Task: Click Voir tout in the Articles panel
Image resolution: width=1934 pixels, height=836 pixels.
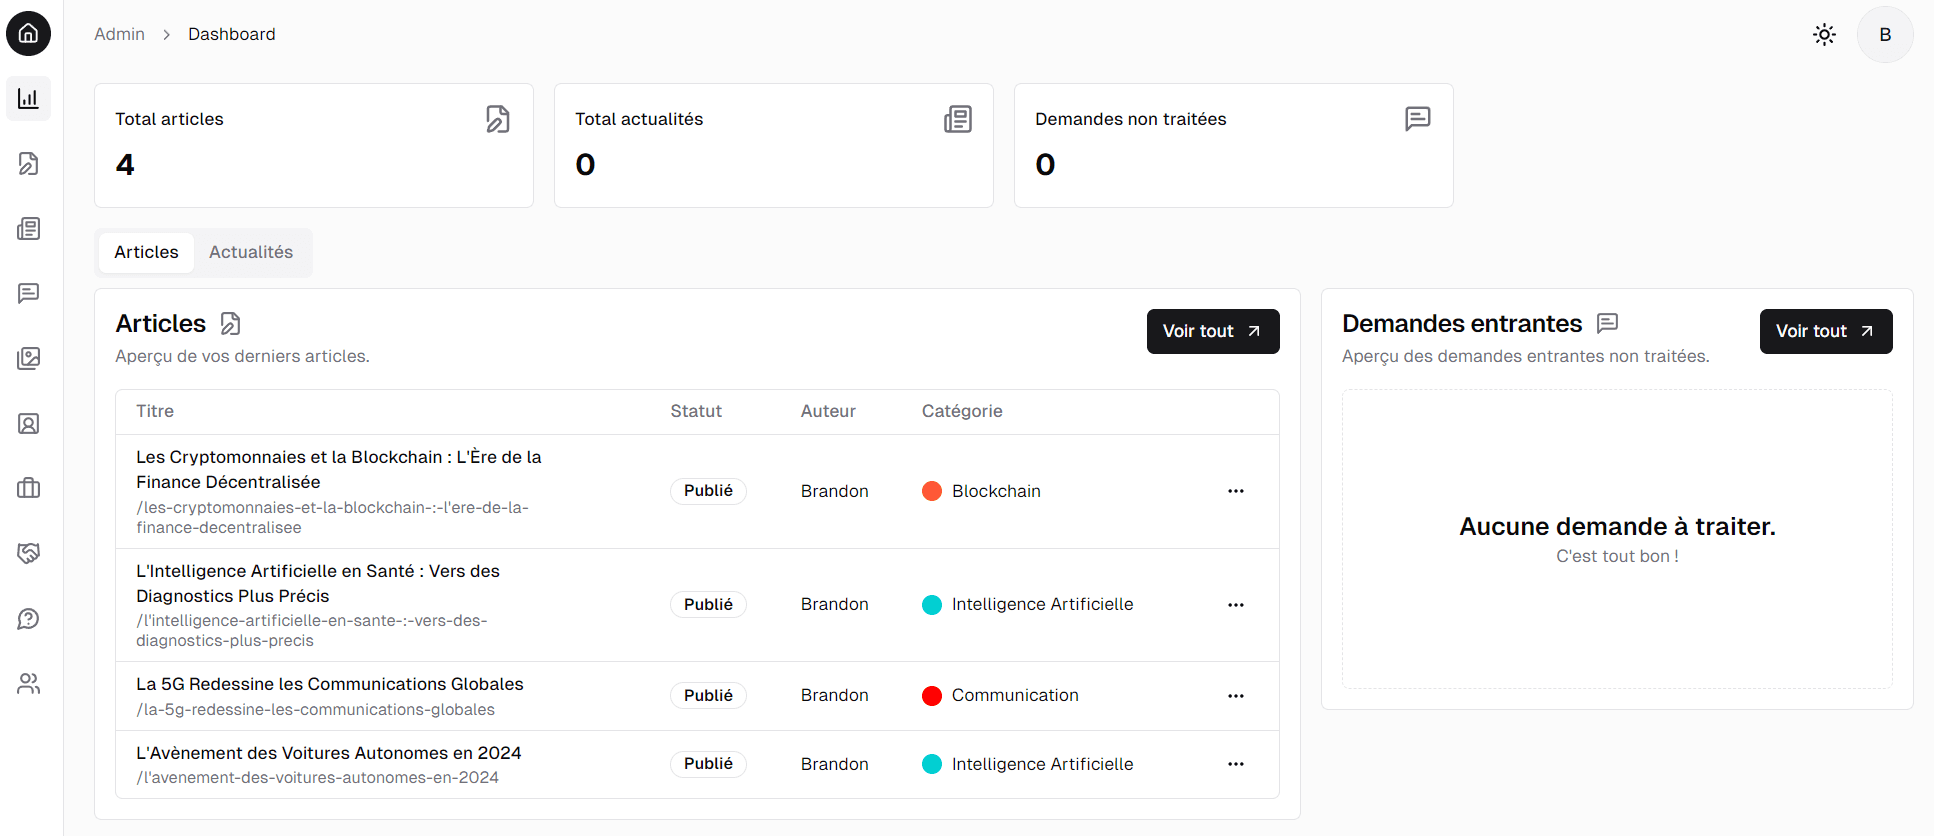Action: point(1212,331)
